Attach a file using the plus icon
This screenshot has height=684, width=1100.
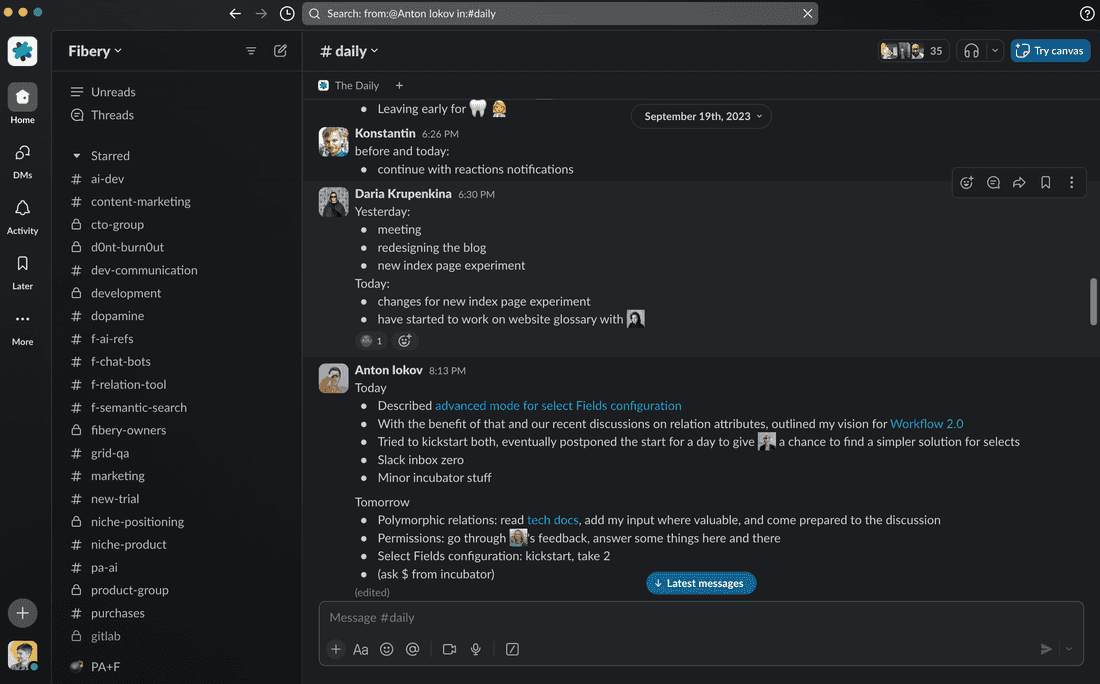[335, 649]
